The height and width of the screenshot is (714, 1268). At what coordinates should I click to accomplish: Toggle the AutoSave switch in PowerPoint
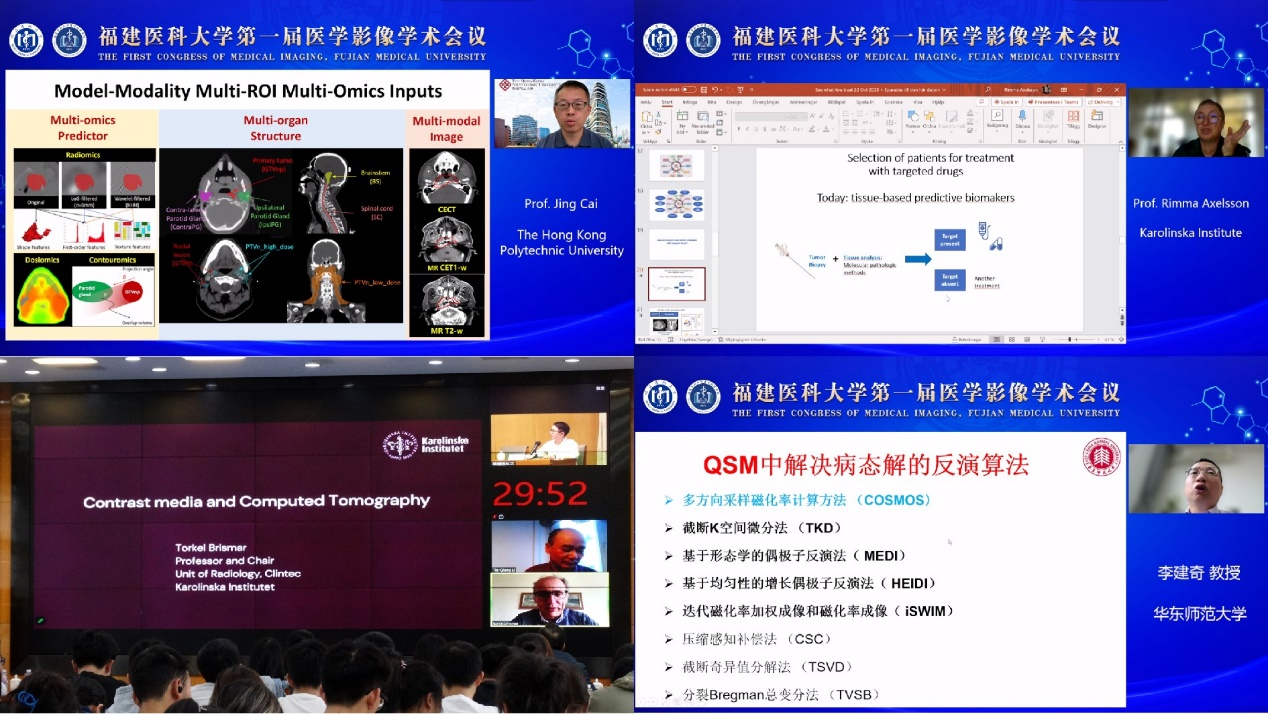tap(689, 89)
